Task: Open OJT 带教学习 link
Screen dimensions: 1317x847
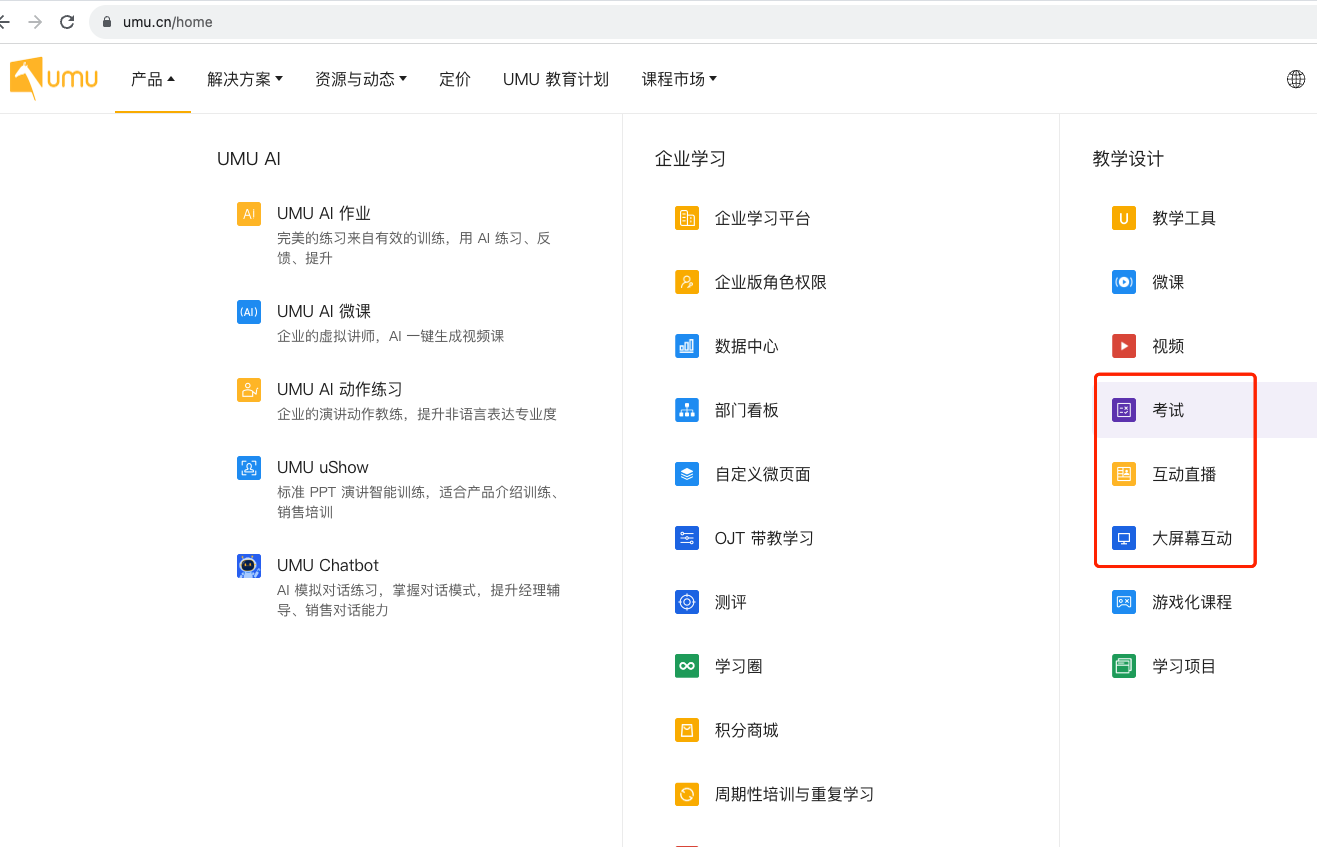Action: click(x=765, y=538)
